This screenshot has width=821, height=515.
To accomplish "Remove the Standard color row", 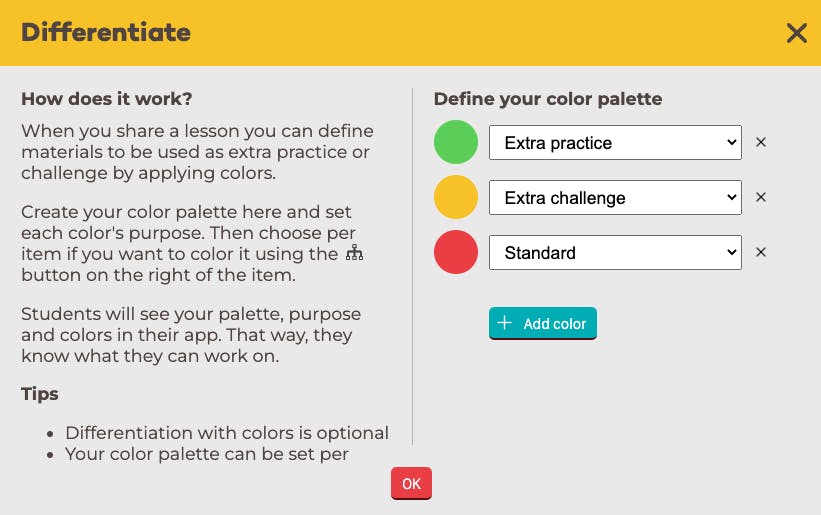I will pyautogui.click(x=761, y=253).
